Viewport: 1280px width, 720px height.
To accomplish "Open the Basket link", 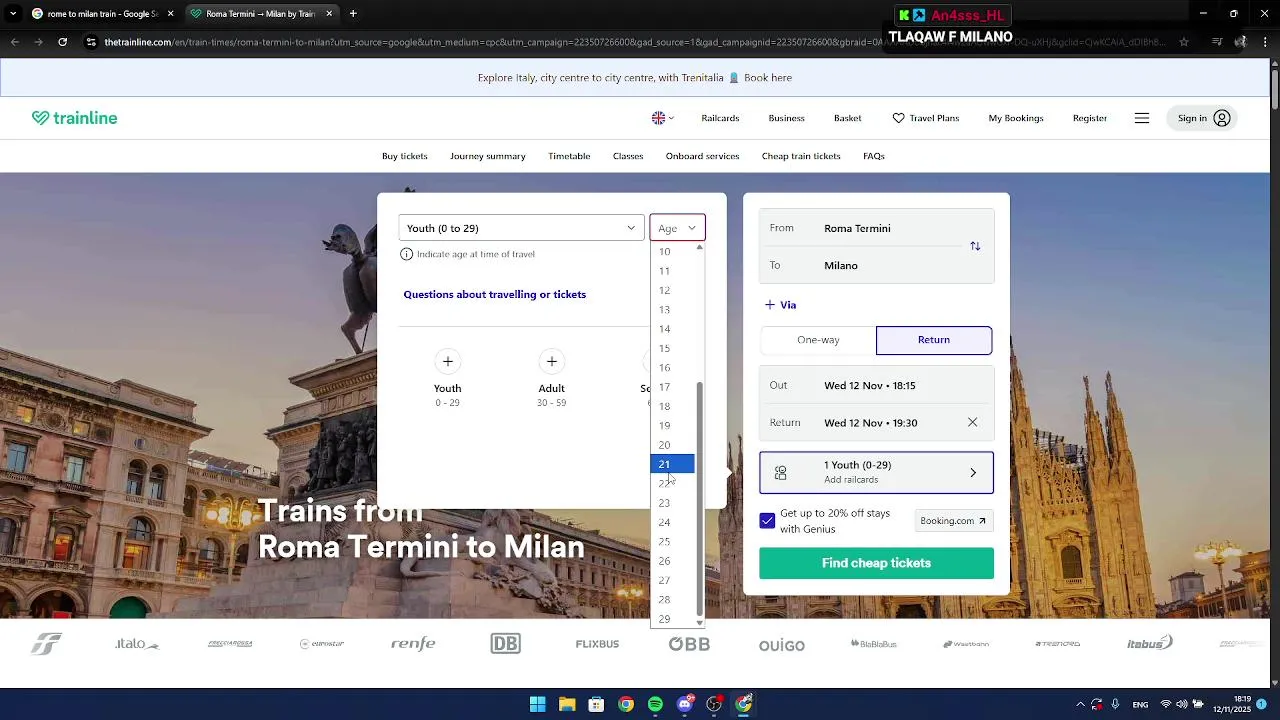I will click(x=847, y=118).
